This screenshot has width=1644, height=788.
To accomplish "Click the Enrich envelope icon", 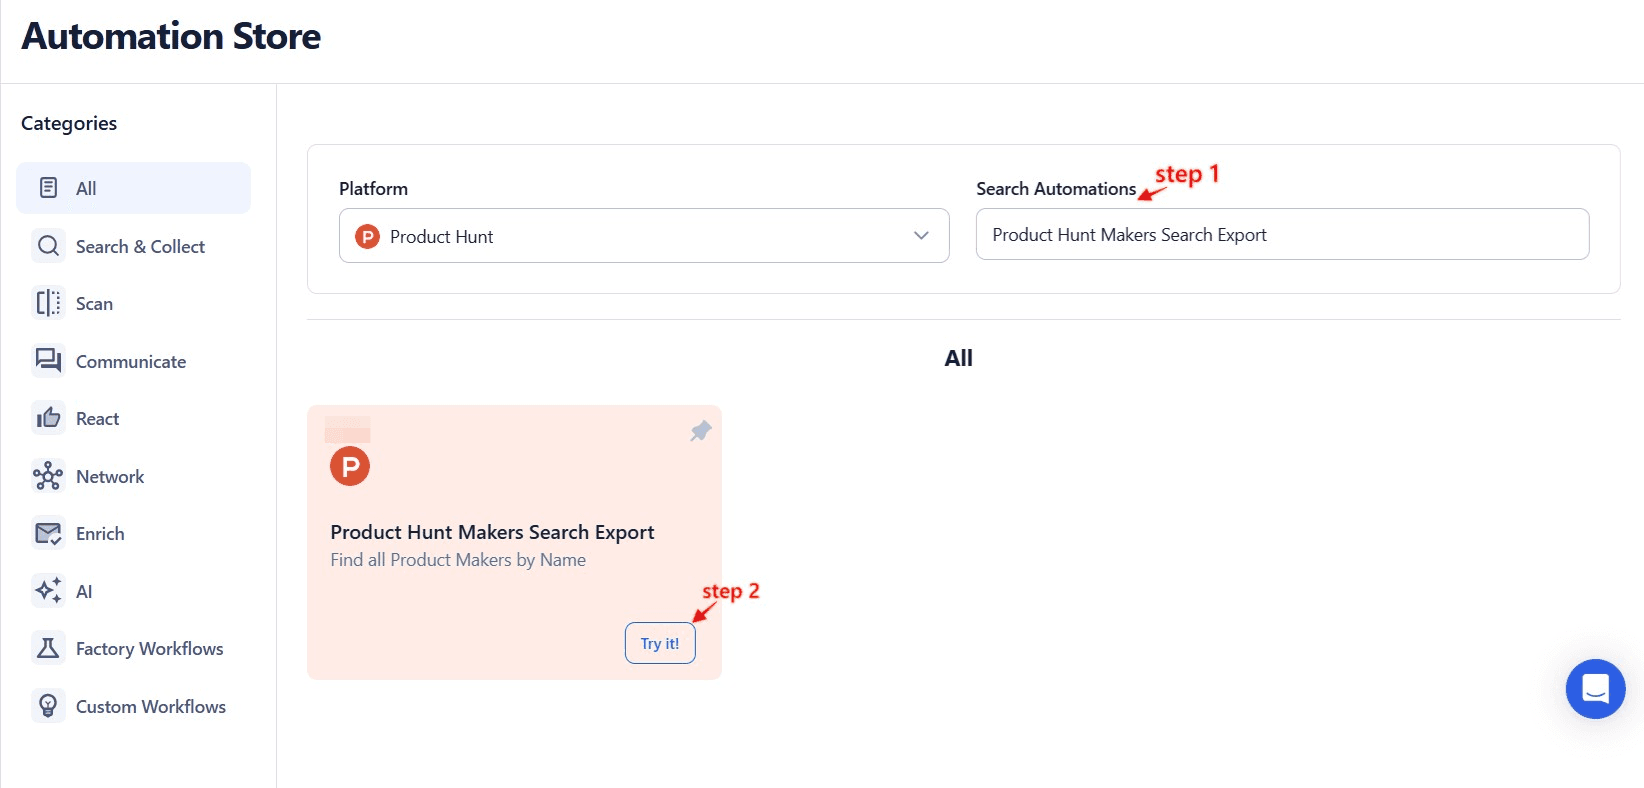I will tap(48, 533).
